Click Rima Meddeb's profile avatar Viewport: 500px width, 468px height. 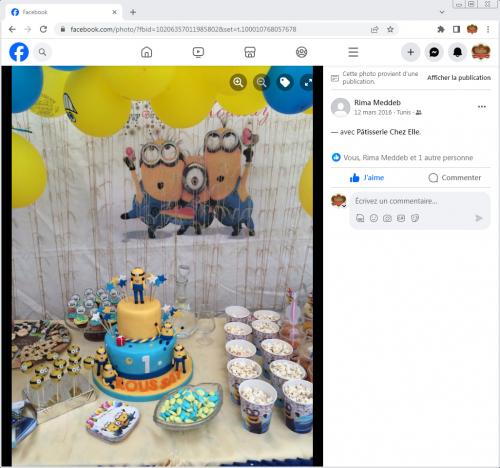[340, 107]
